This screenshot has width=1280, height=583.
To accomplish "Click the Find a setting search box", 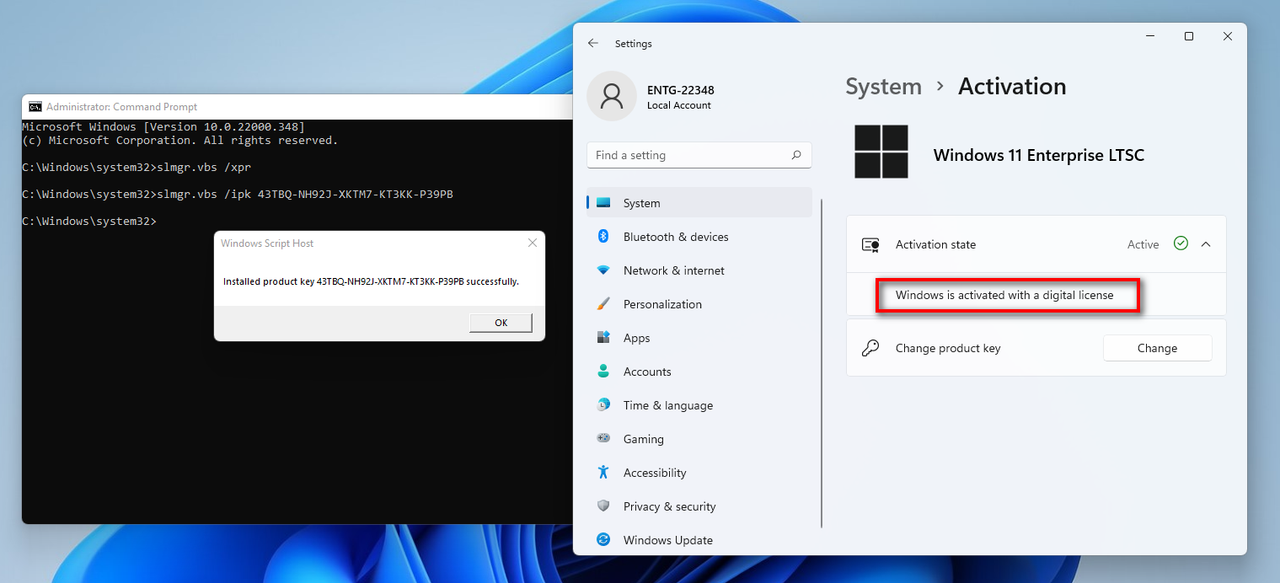I will [699, 155].
